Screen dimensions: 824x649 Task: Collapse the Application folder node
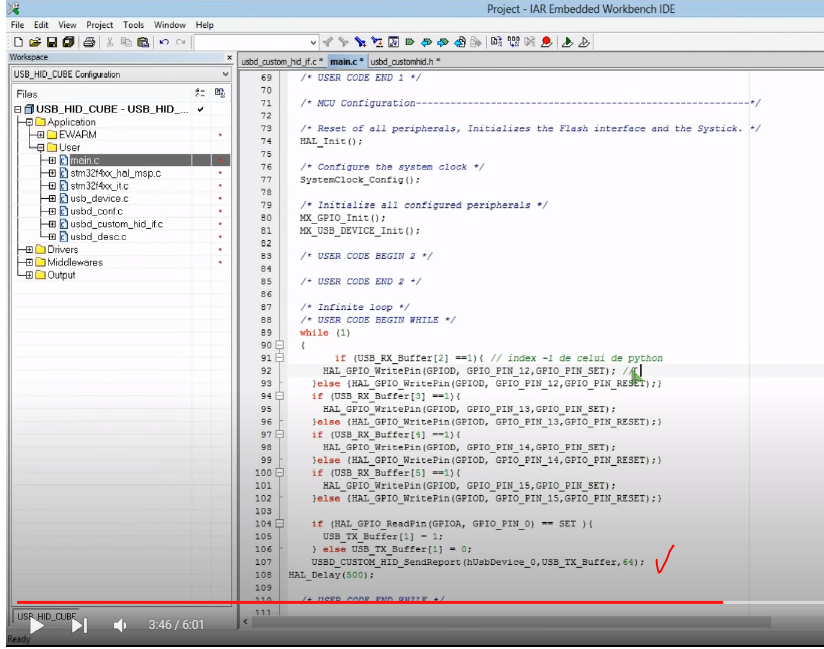point(29,122)
